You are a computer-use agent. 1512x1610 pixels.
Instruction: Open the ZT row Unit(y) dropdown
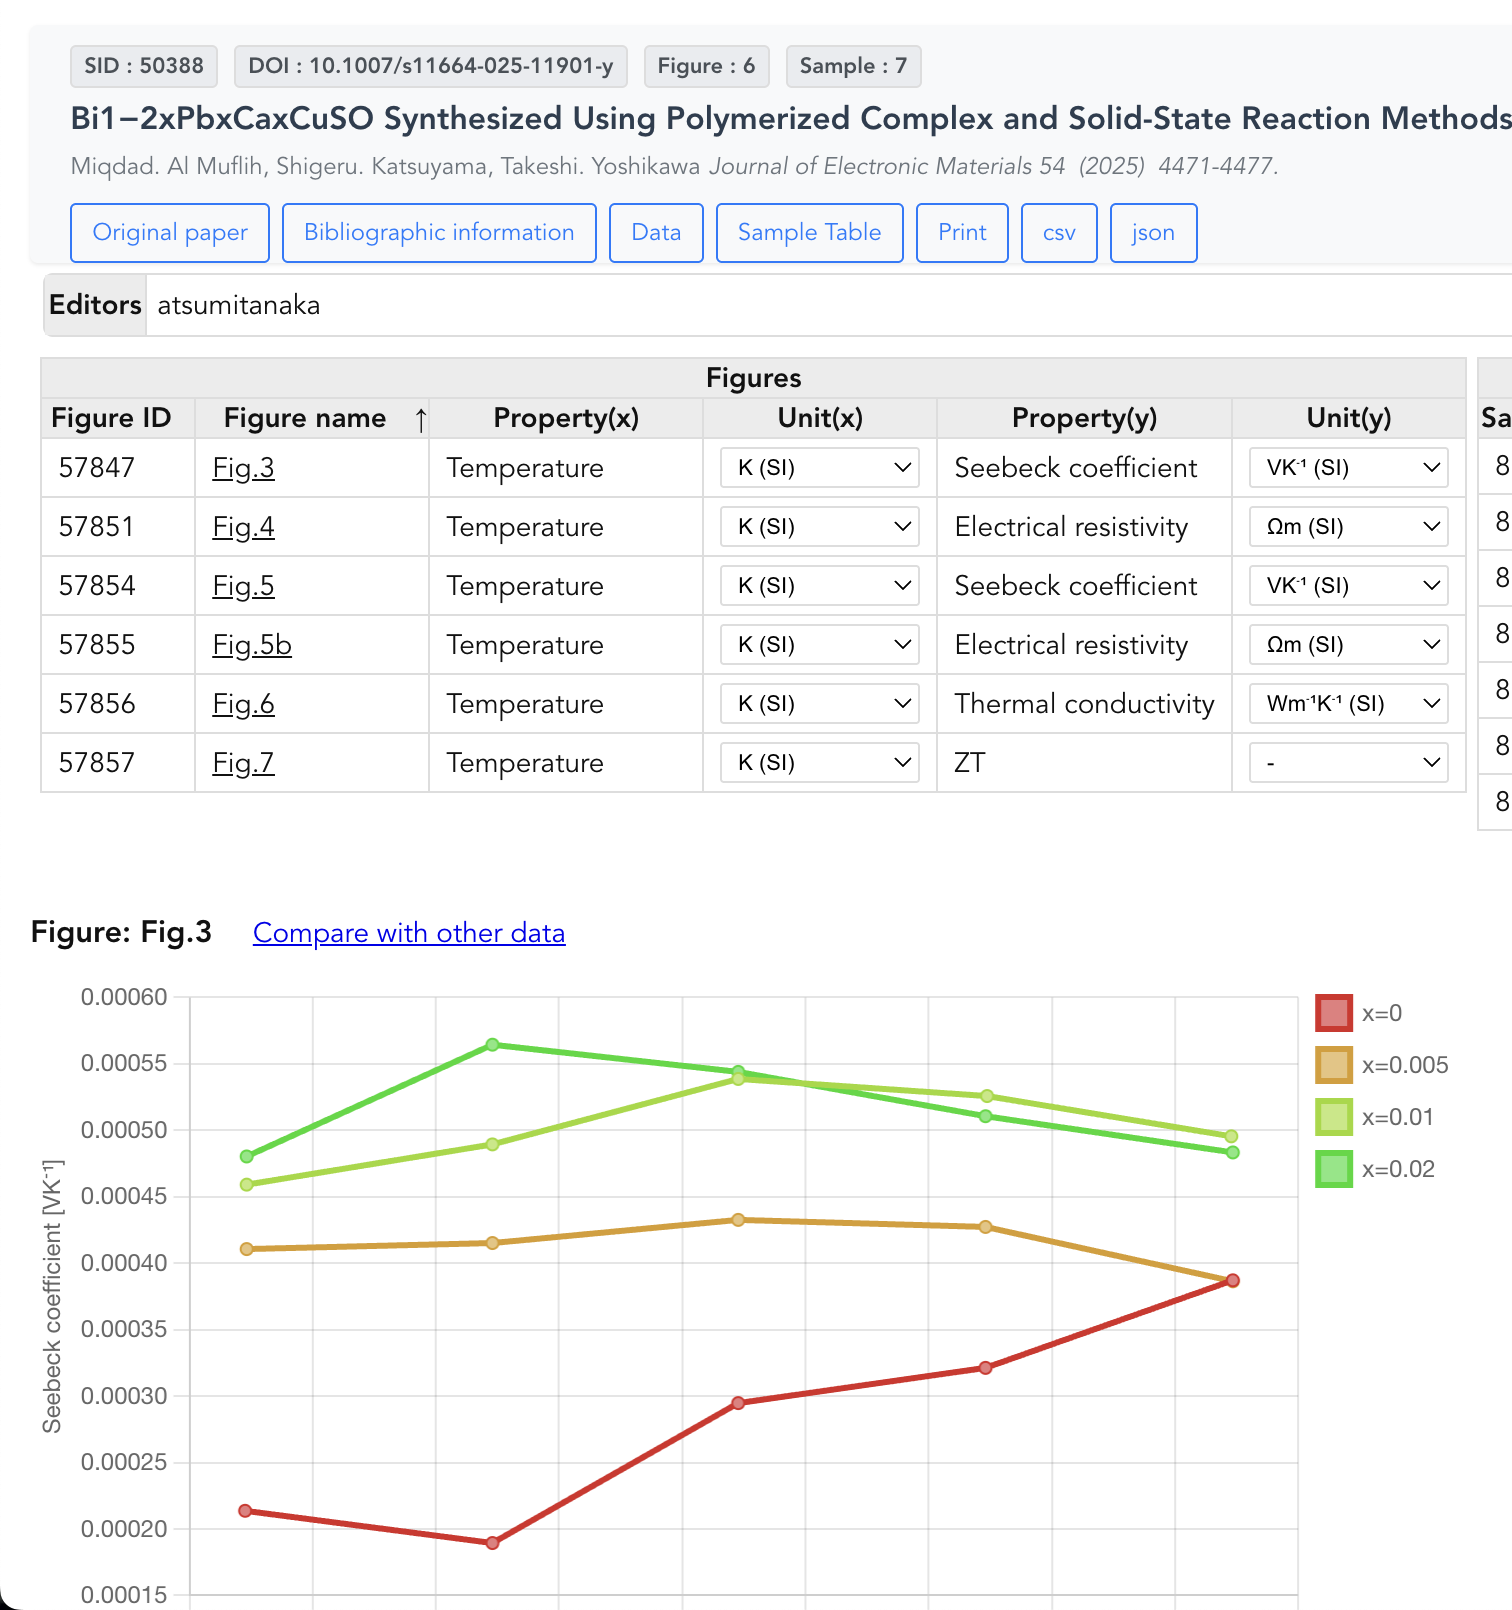(x=1348, y=763)
